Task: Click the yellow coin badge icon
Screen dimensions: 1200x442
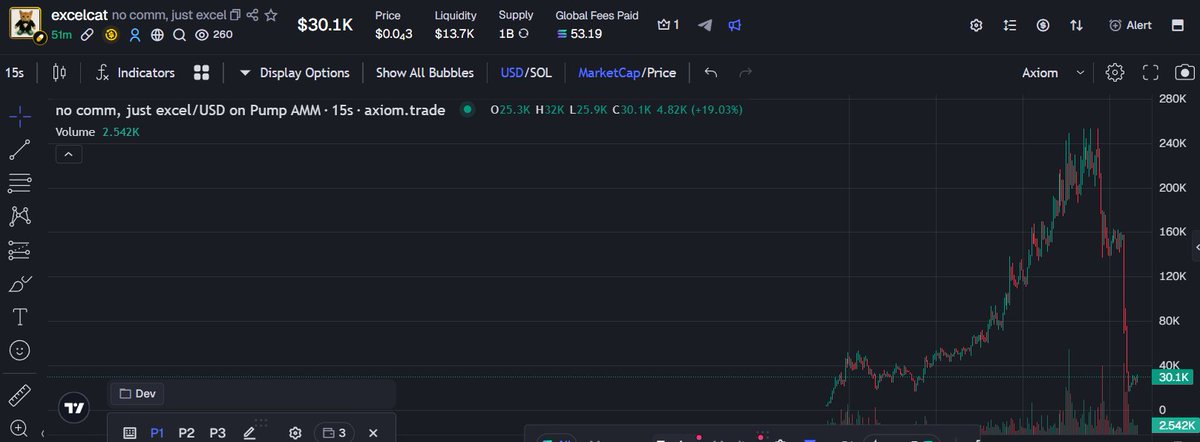Action: coord(111,35)
